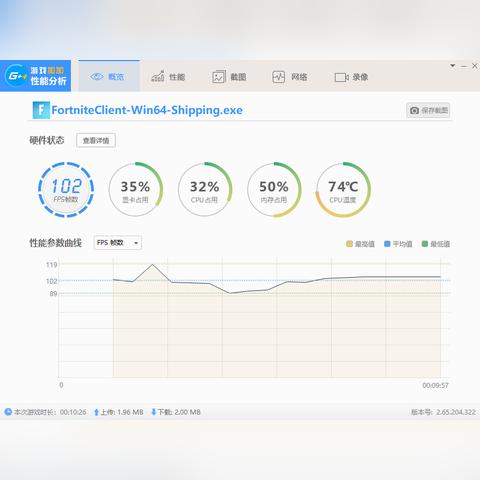Click the 00:09:57 time axis label
The image size is (480, 480).
pyautogui.click(x=435, y=385)
